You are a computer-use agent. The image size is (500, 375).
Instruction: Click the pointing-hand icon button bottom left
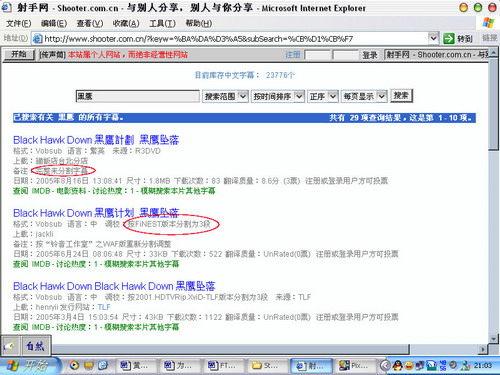click(x=10, y=345)
